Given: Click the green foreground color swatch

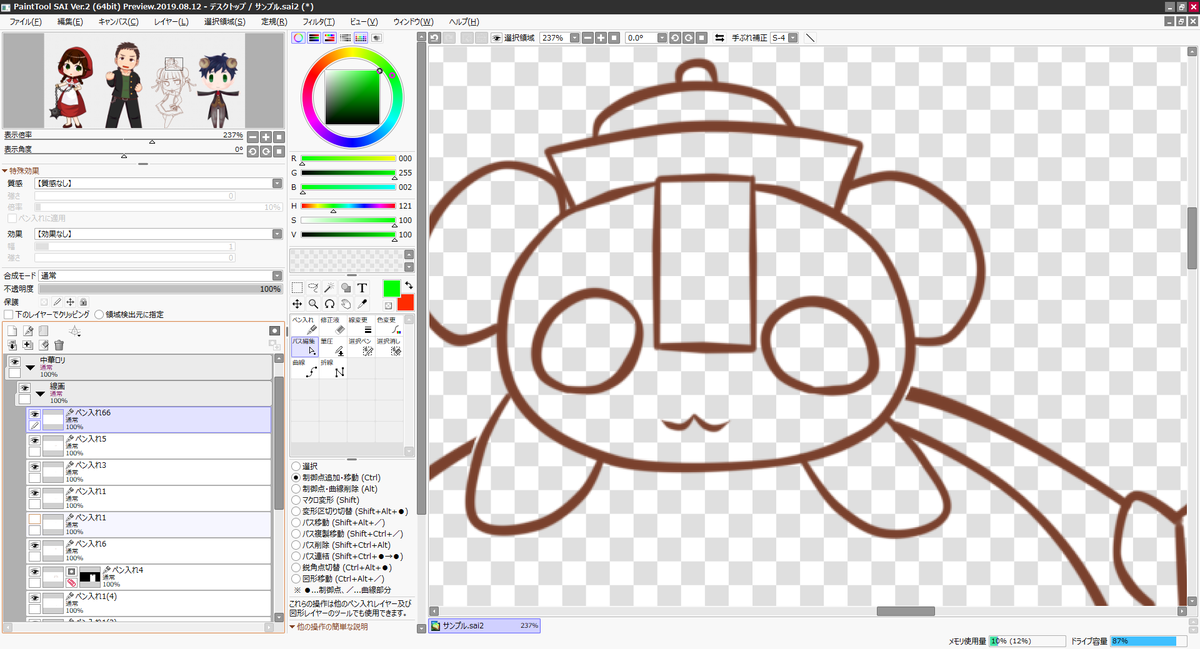Looking at the screenshot, I should 391,288.
